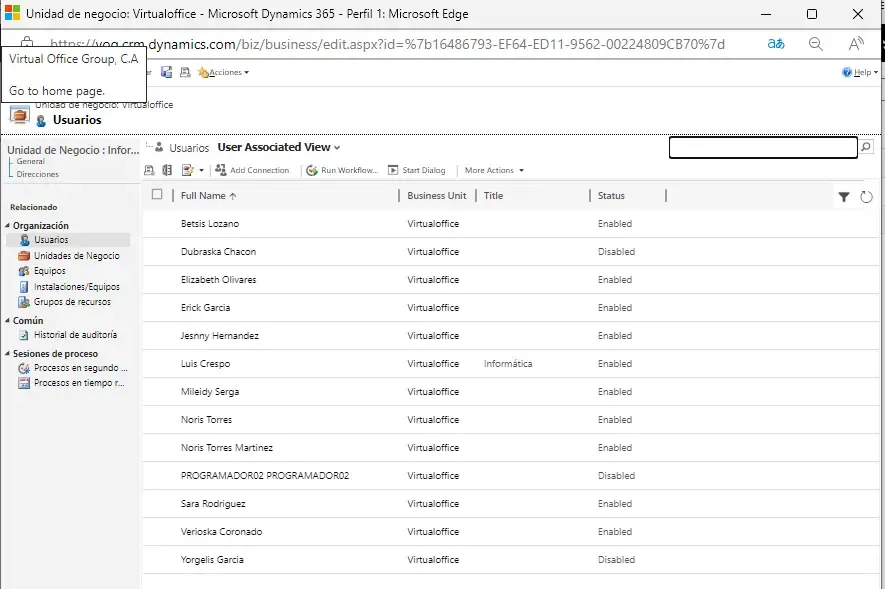Click Start Dialog button
885x589 pixels.
pos(417,171)
